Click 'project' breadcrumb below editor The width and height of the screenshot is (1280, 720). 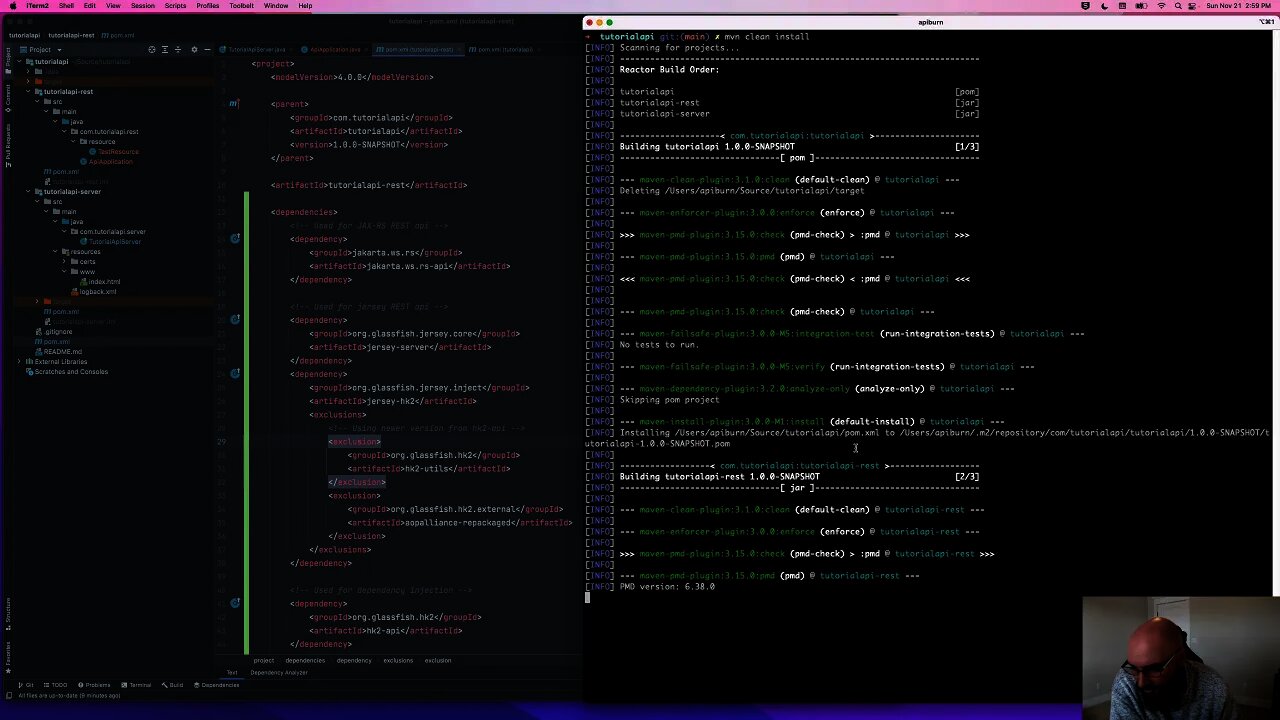(x=264, y=660)
